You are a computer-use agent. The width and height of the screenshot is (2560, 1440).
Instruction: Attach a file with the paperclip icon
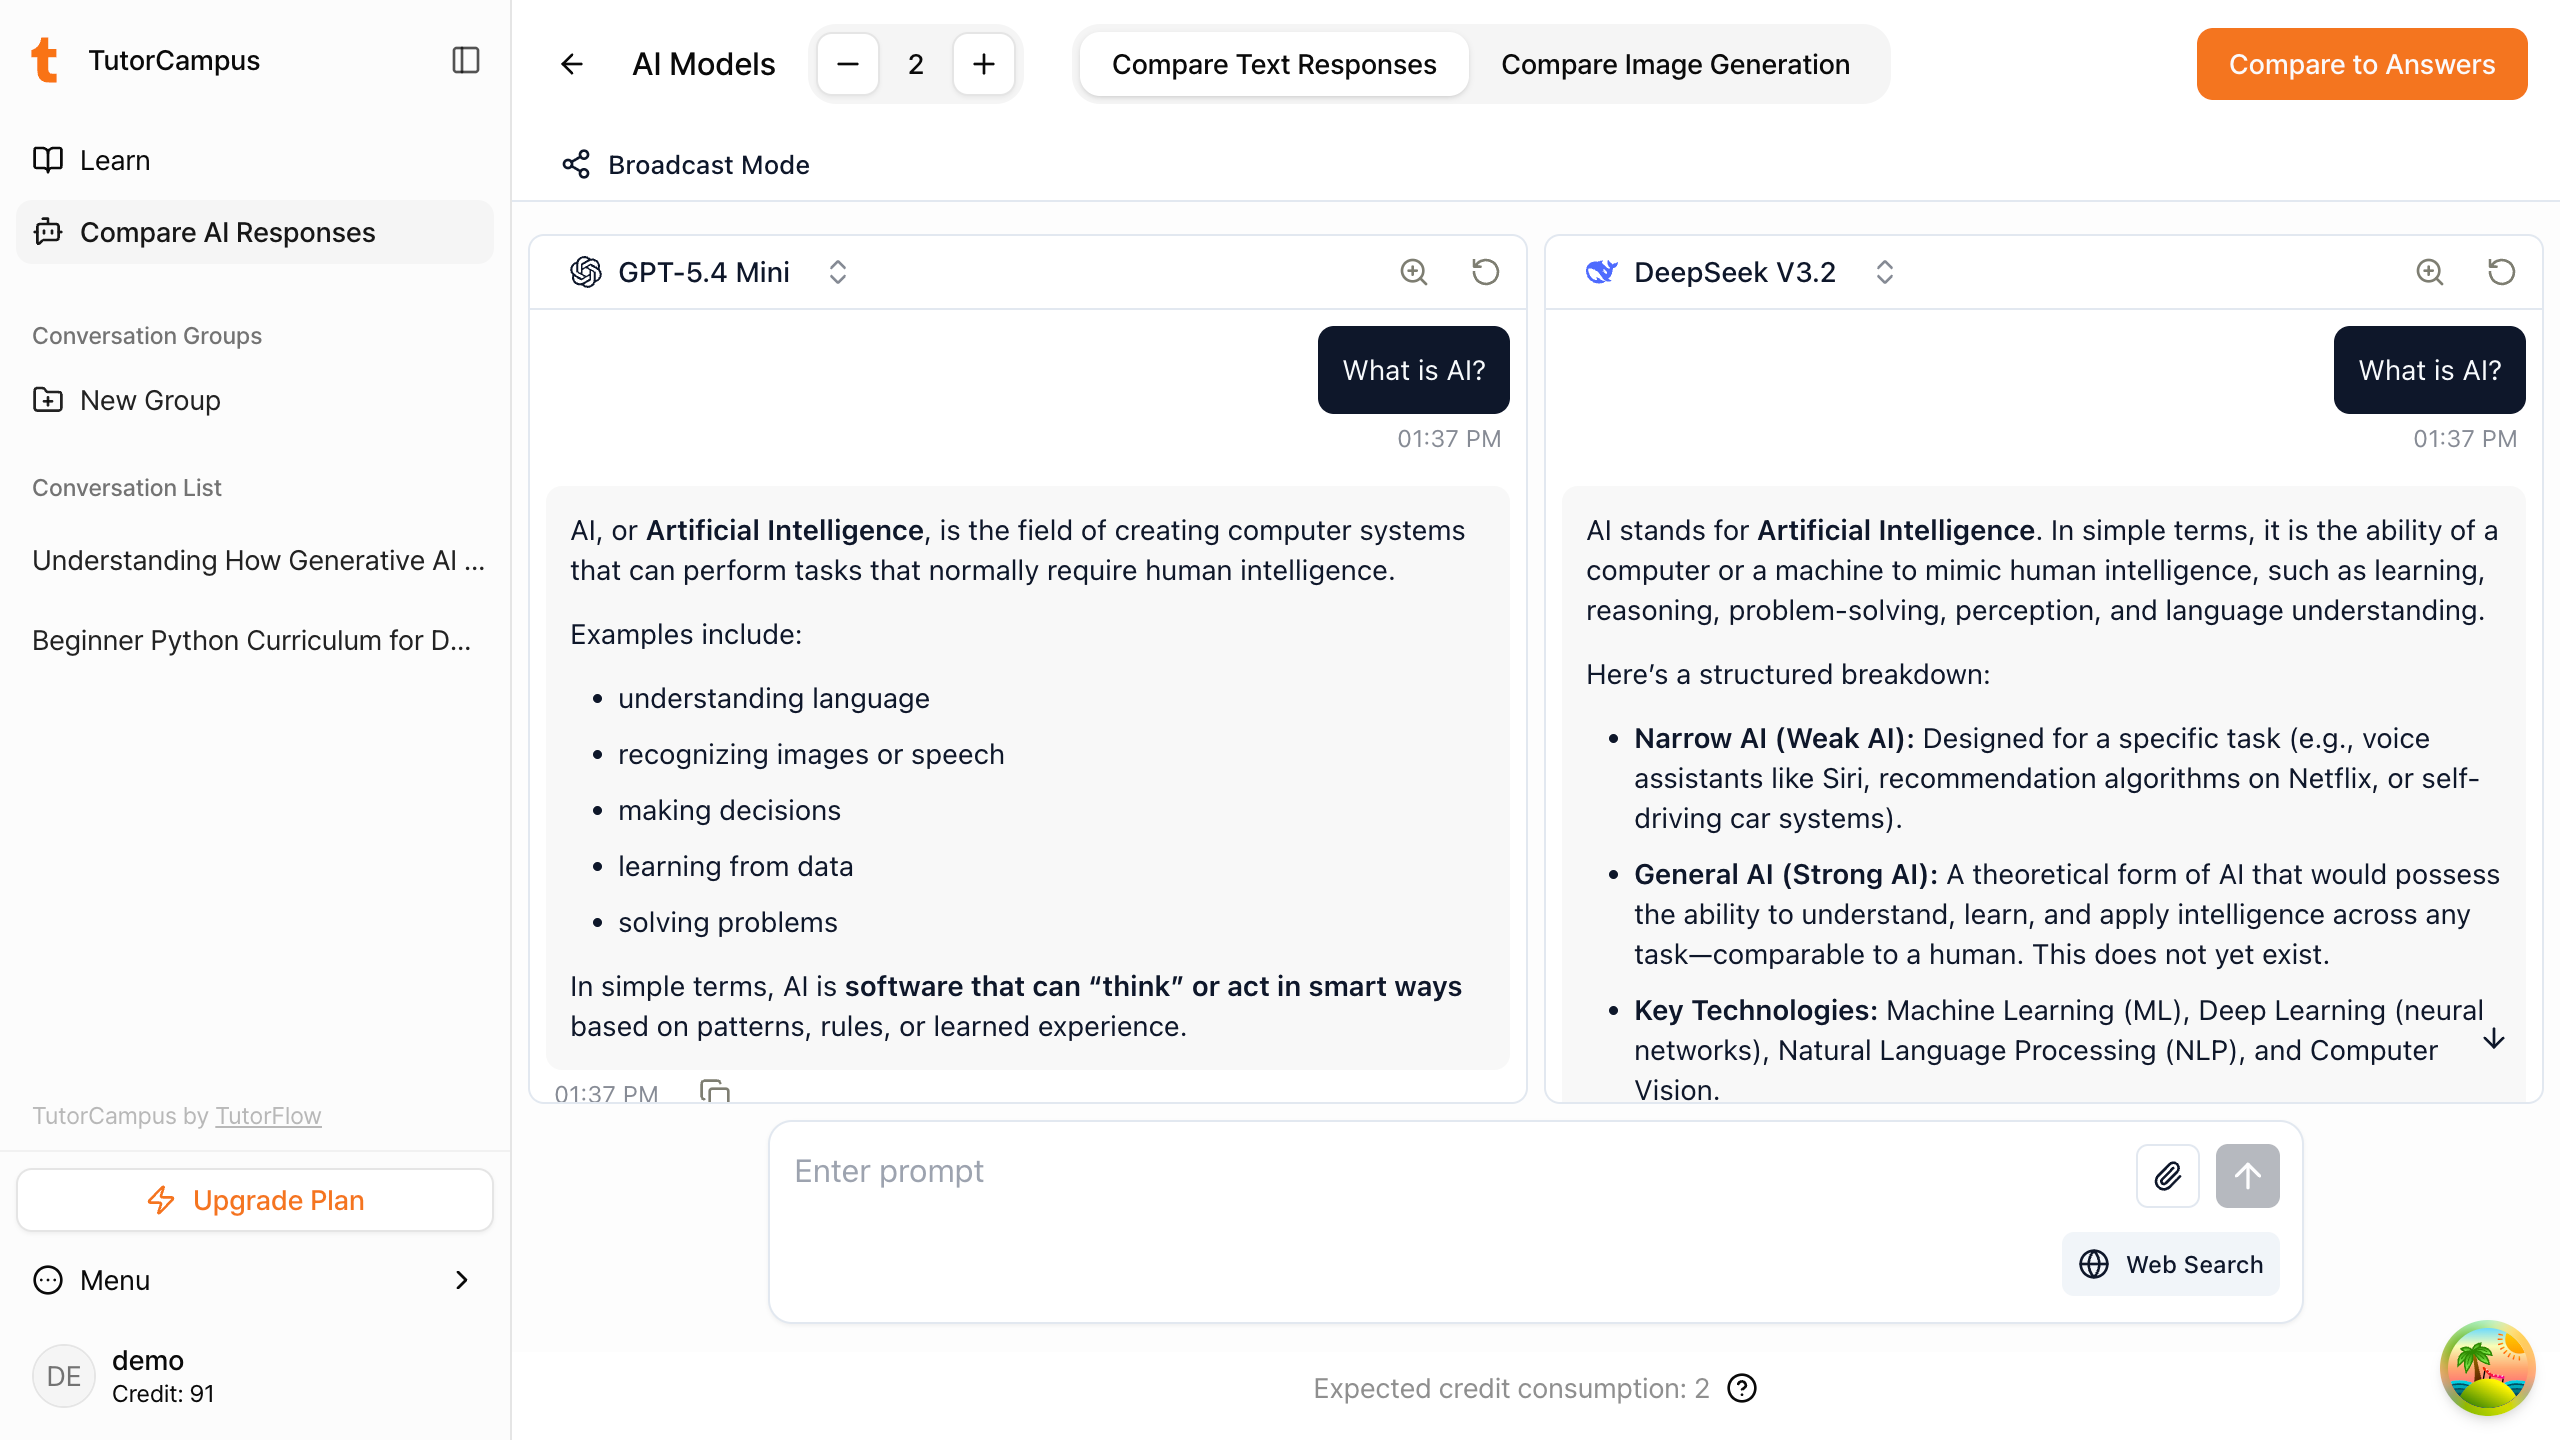(2168, 1176)
